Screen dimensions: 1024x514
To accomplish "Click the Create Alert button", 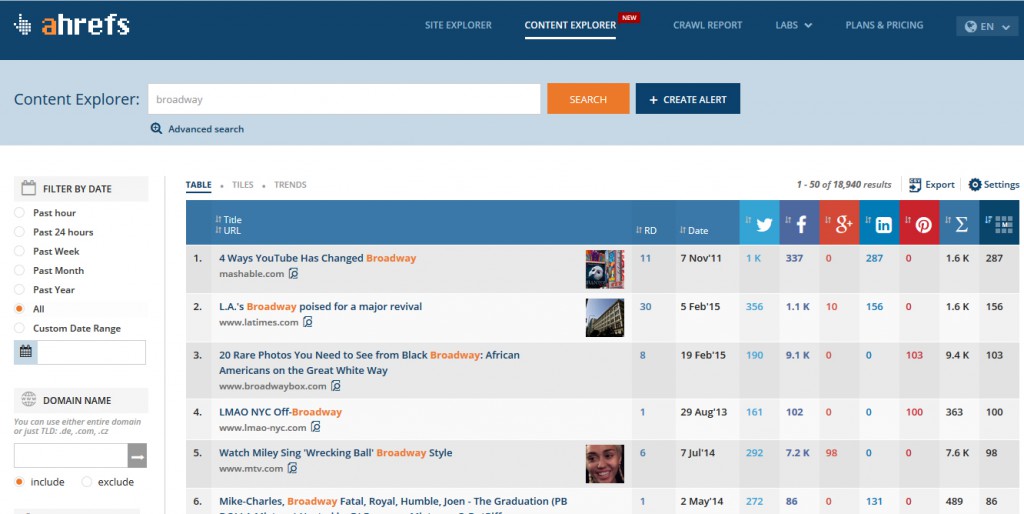I will (x=688, y=99).
